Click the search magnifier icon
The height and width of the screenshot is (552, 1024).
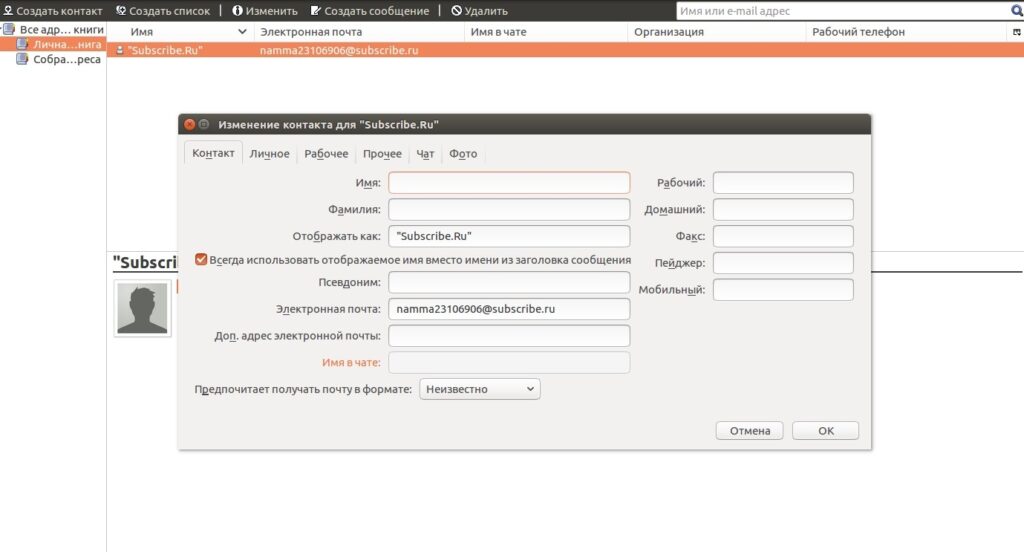pyautogui.click(x=1016, y=11)
